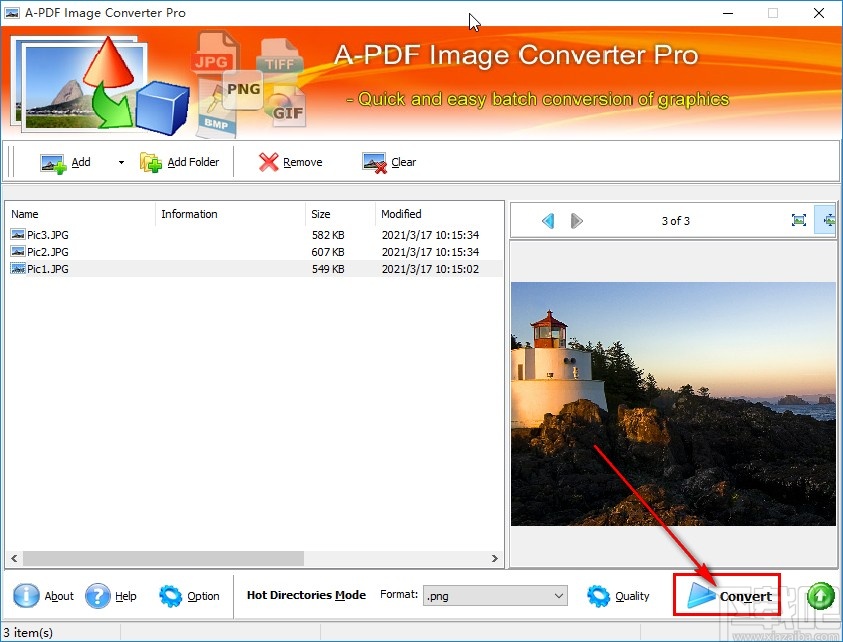843x642 pixels.
Task: Click the Add files icon
Action: click(x=54, y=161)
